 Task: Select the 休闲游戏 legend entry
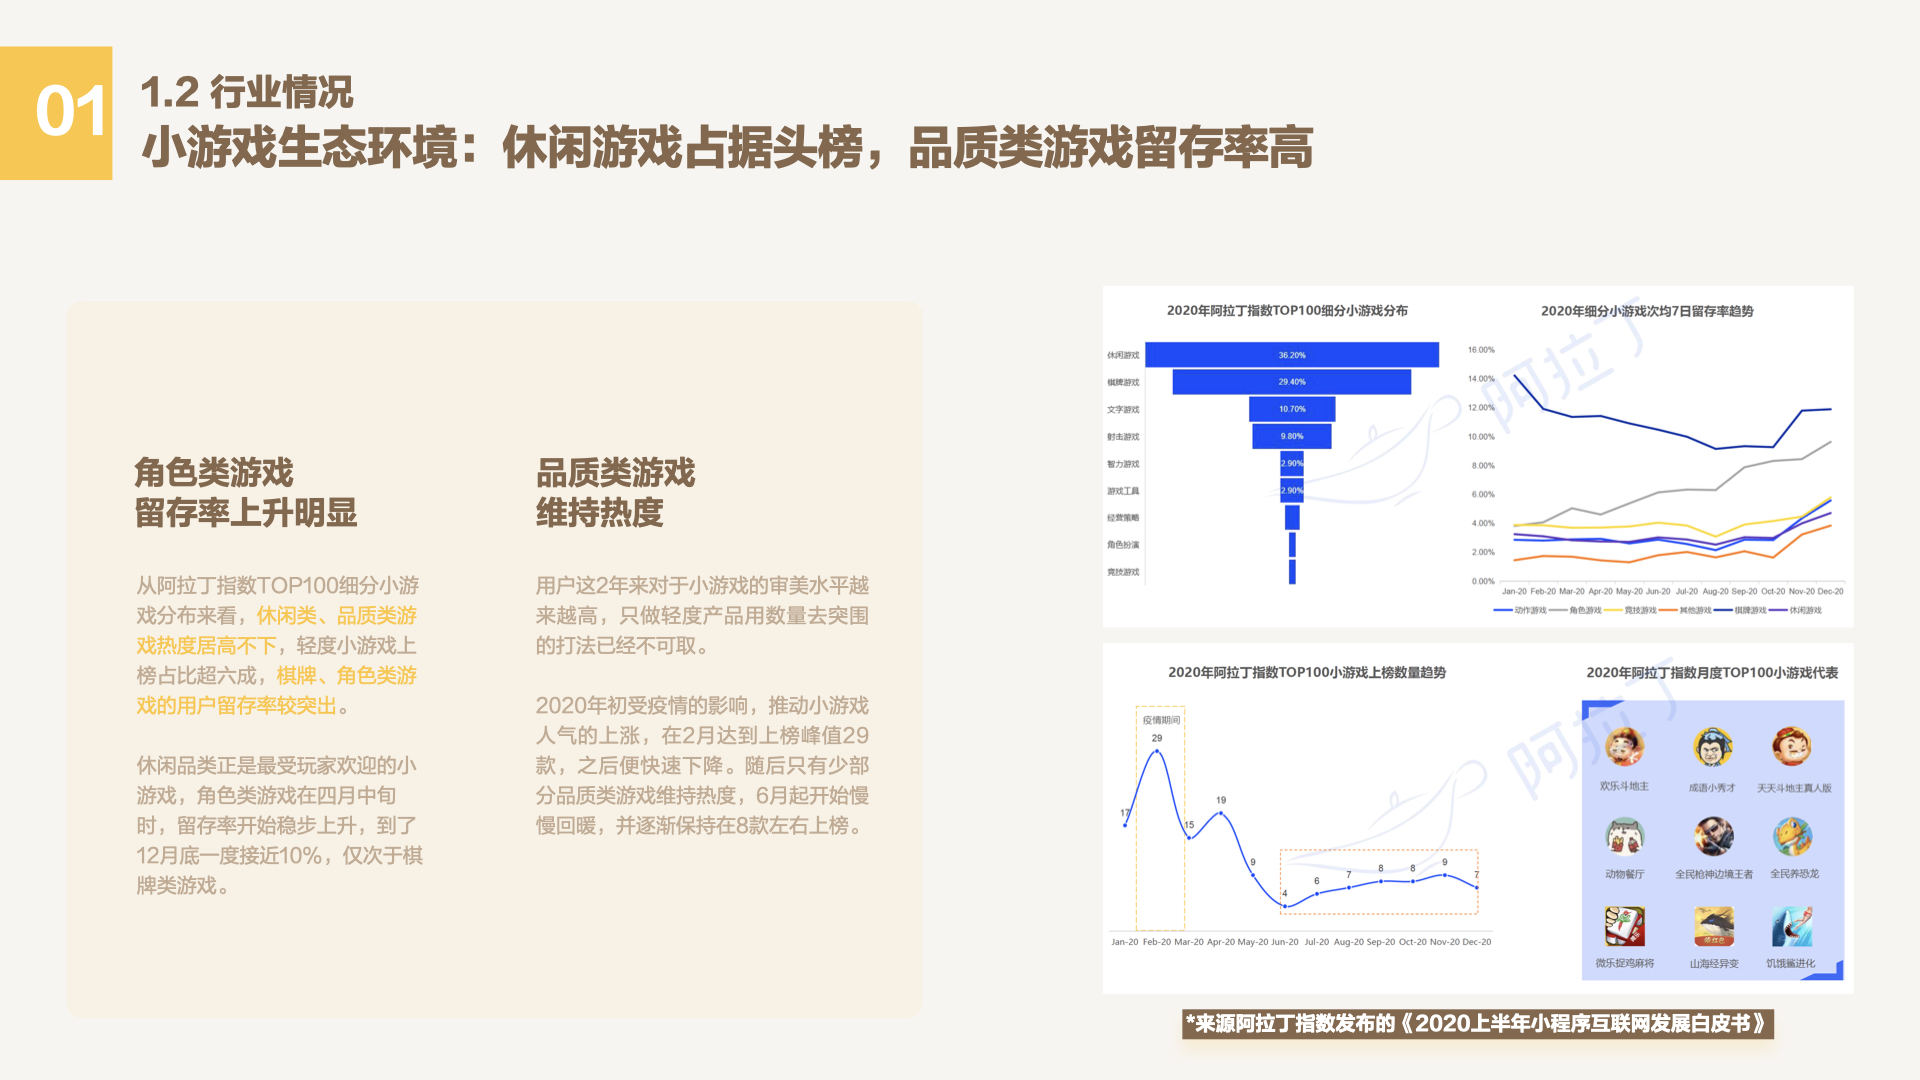point(1795,610)
